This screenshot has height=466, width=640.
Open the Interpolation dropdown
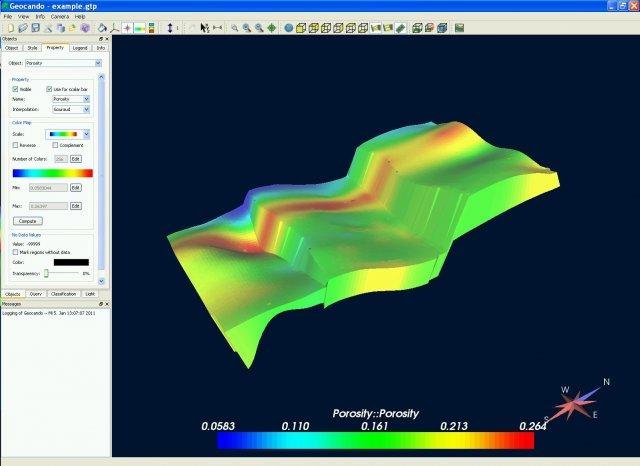tap(71, 109)
